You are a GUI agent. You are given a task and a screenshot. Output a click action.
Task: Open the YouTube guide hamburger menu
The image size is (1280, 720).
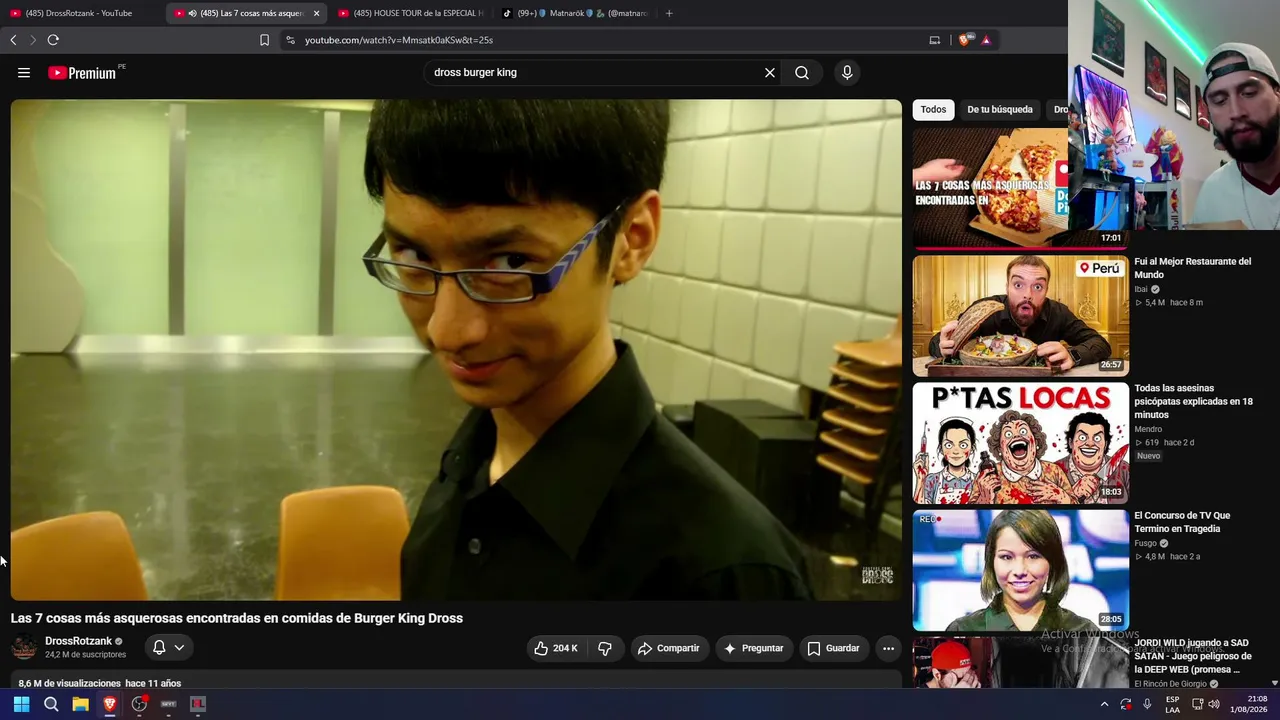pos(24,72)
